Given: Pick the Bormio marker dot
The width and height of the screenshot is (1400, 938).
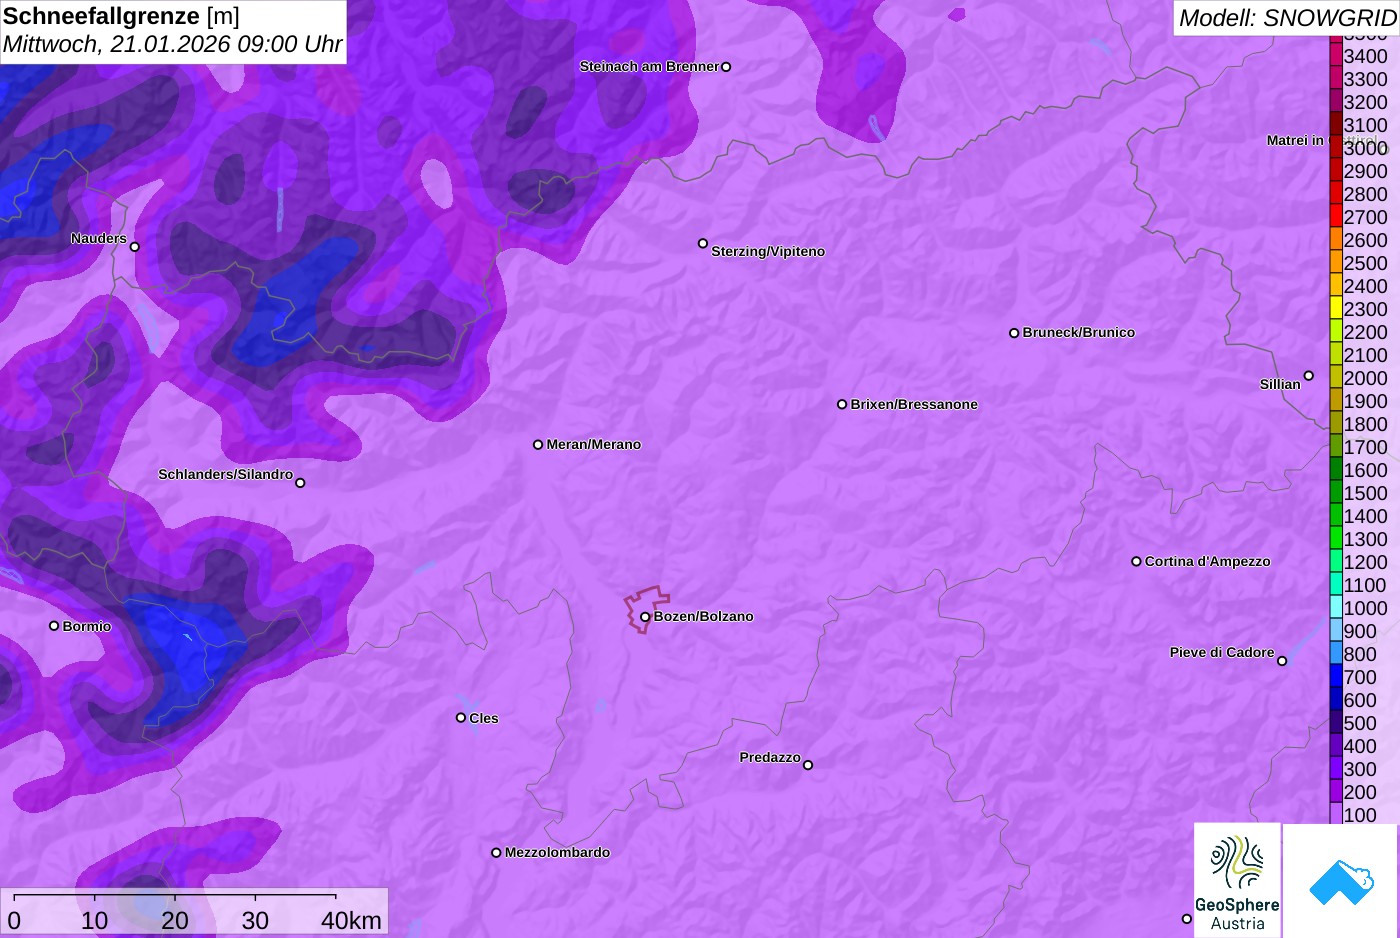Looking at the screenshot, I should click(54, 626).
